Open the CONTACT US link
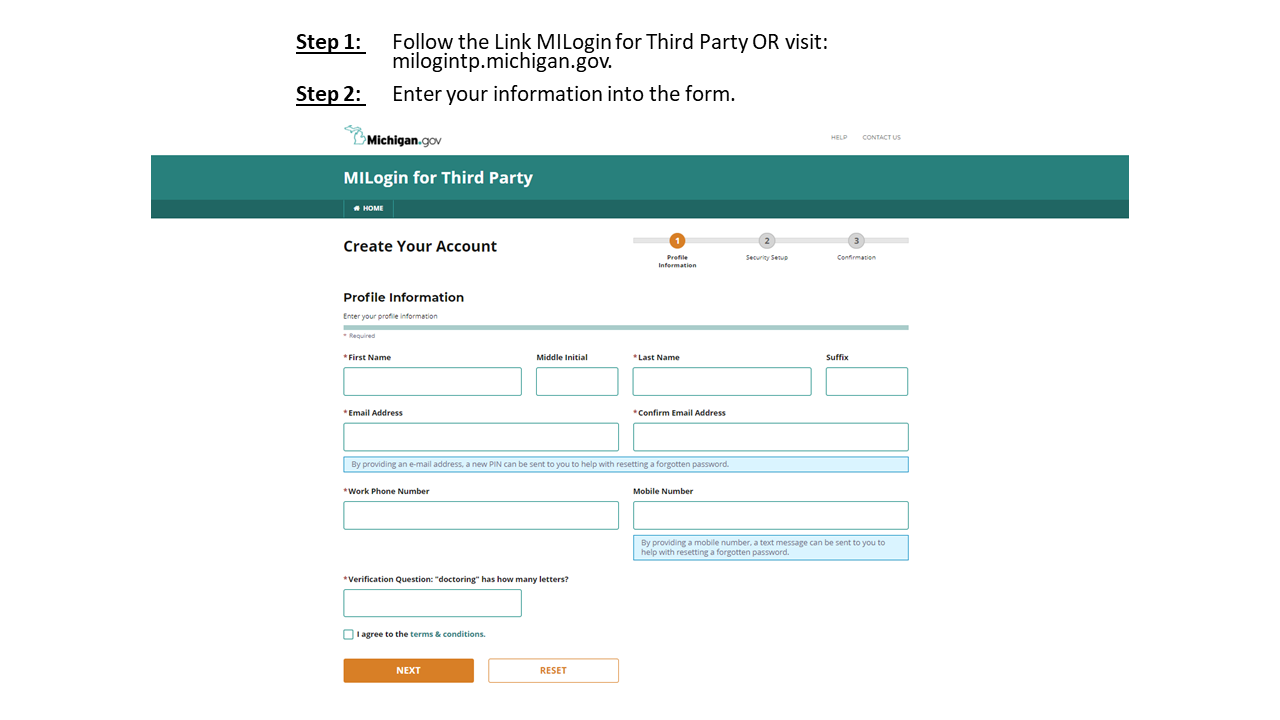Viewport: 1280px width, 720px height. coord(881,138)
